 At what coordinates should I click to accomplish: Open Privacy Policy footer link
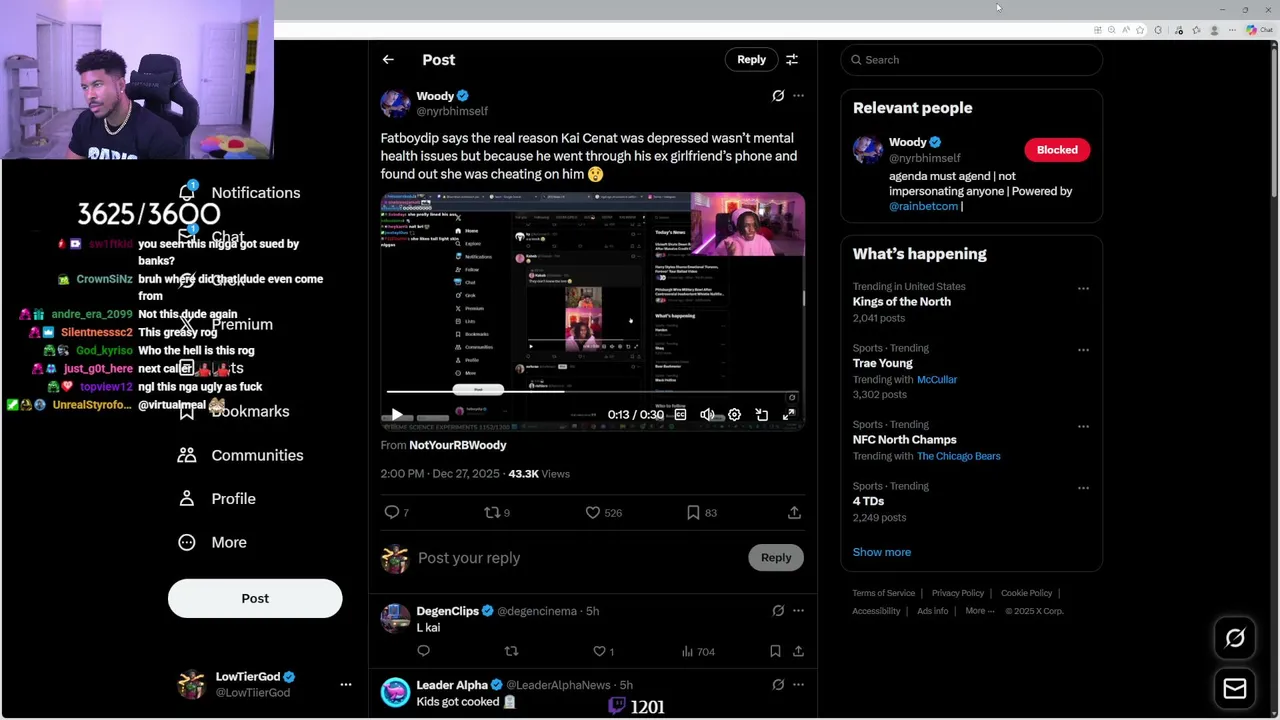(958, 593)
